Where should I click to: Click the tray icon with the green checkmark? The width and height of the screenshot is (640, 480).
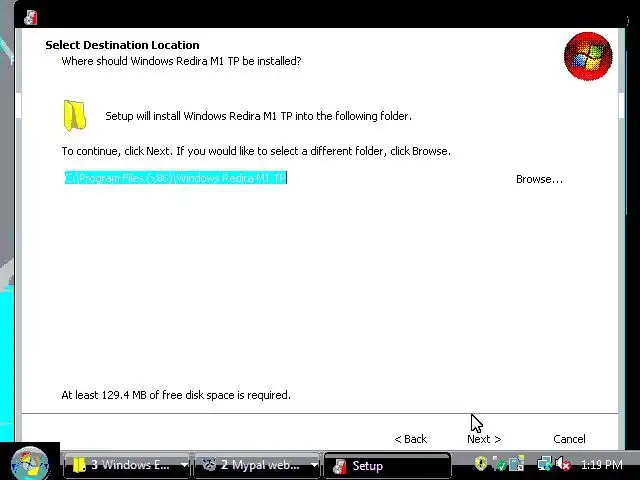click(499, 464)
